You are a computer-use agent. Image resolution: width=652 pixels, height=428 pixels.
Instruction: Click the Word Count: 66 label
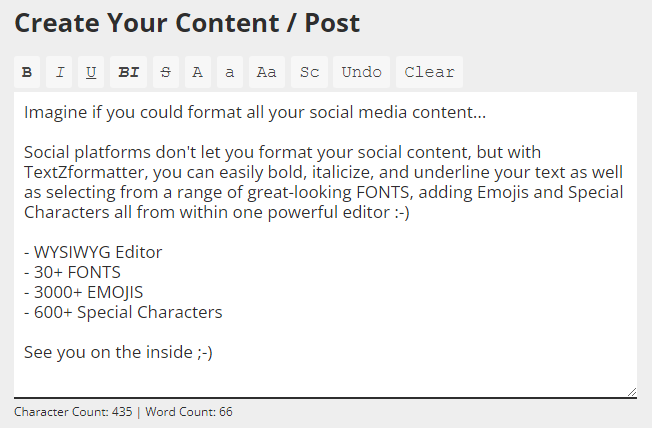189,412
